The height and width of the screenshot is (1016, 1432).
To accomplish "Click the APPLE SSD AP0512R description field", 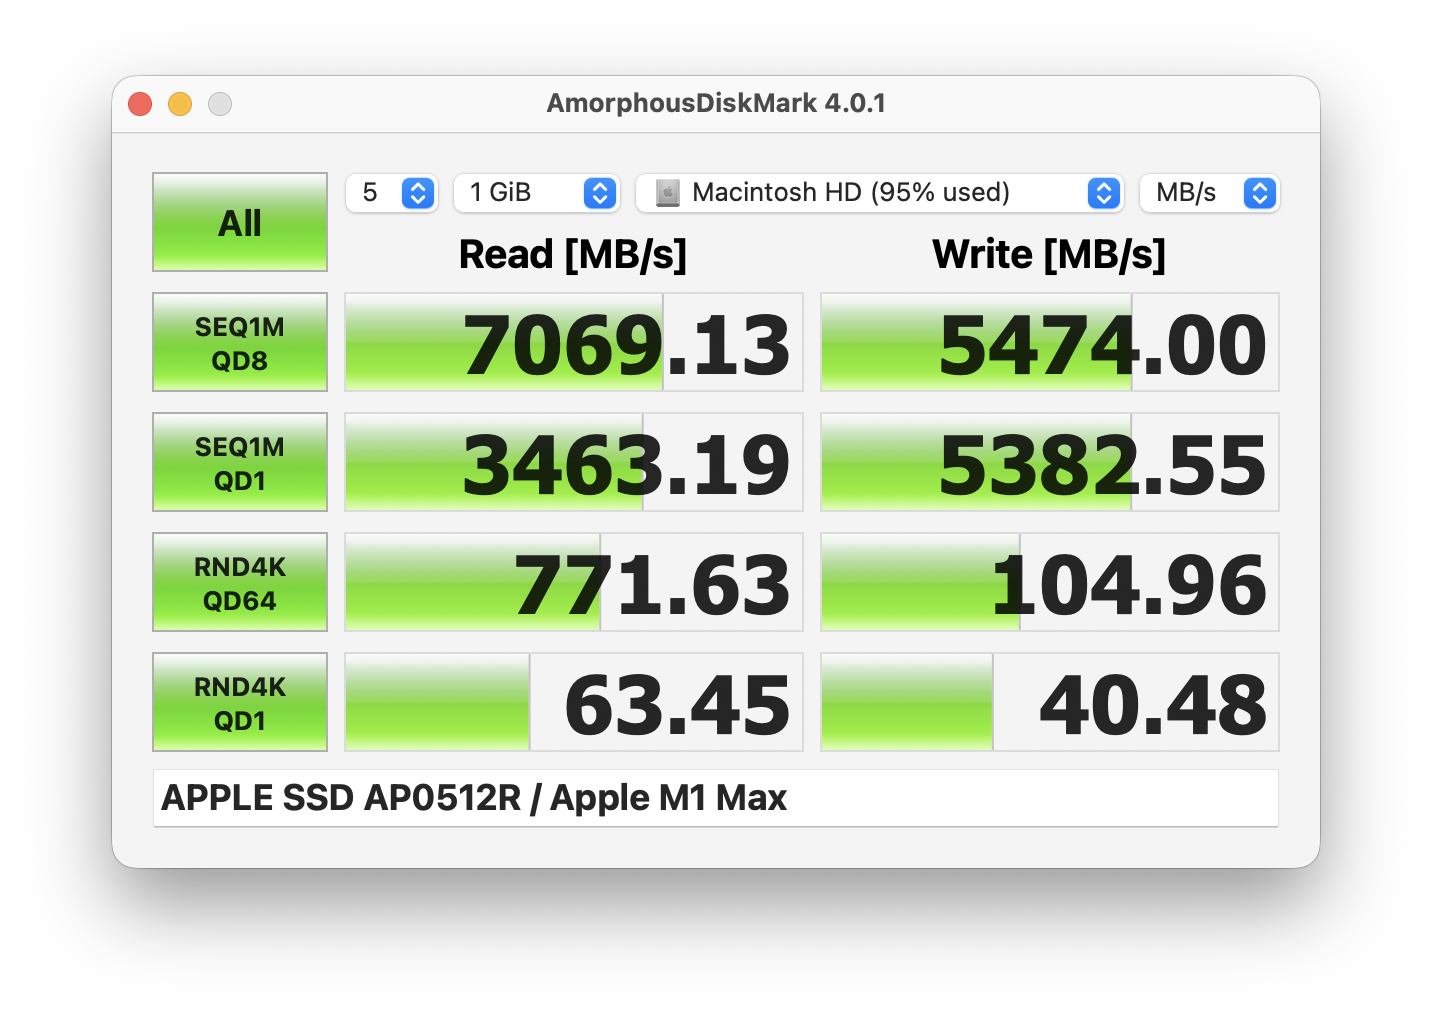I will pos(715,797).
